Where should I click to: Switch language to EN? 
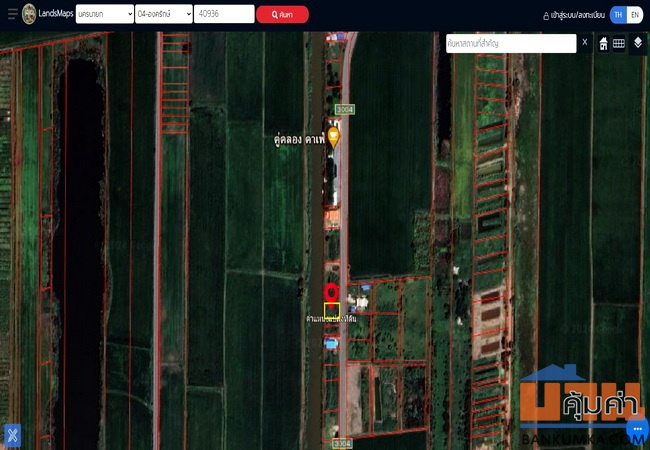point(634,14)
